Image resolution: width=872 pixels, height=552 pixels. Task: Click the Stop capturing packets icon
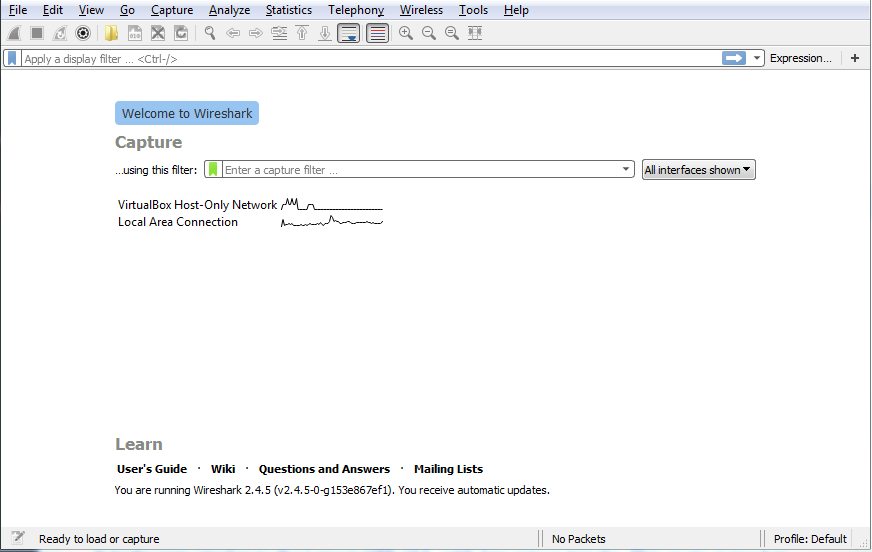pyautogui.click(x=37, y=33)
